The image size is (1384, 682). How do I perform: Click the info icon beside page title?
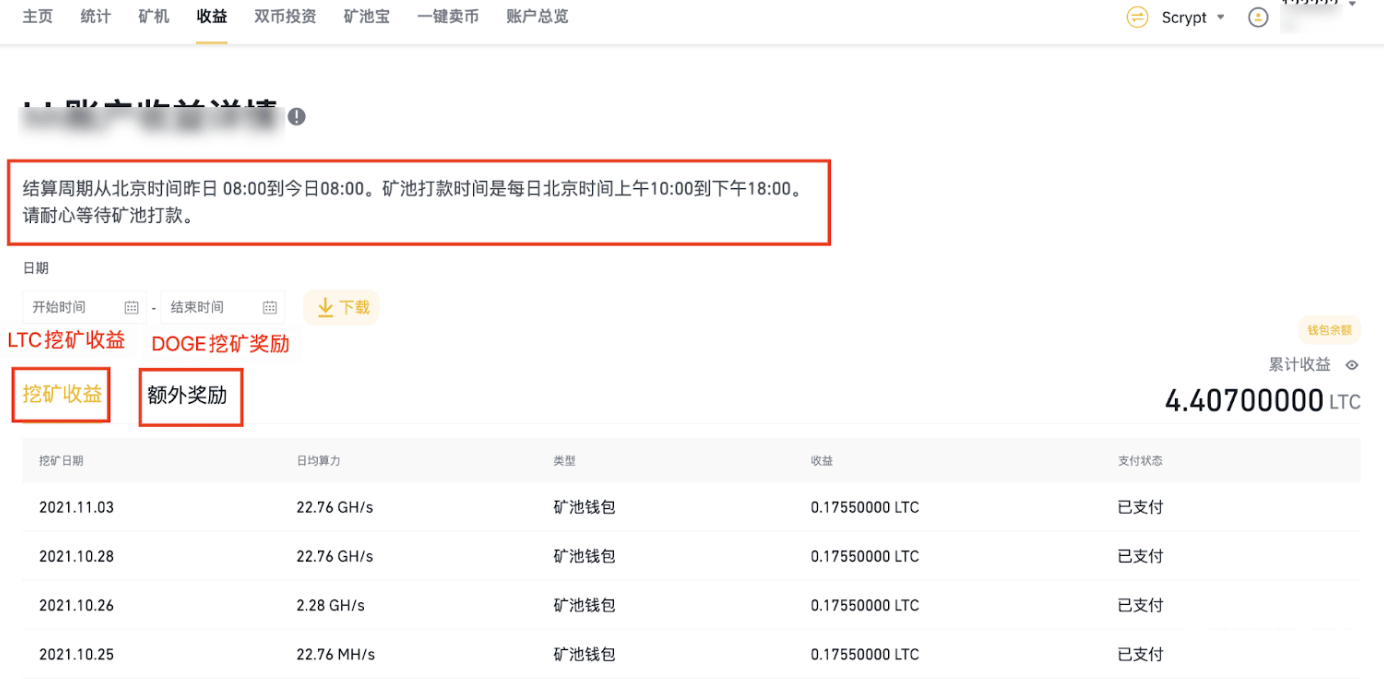click(296, 117)
